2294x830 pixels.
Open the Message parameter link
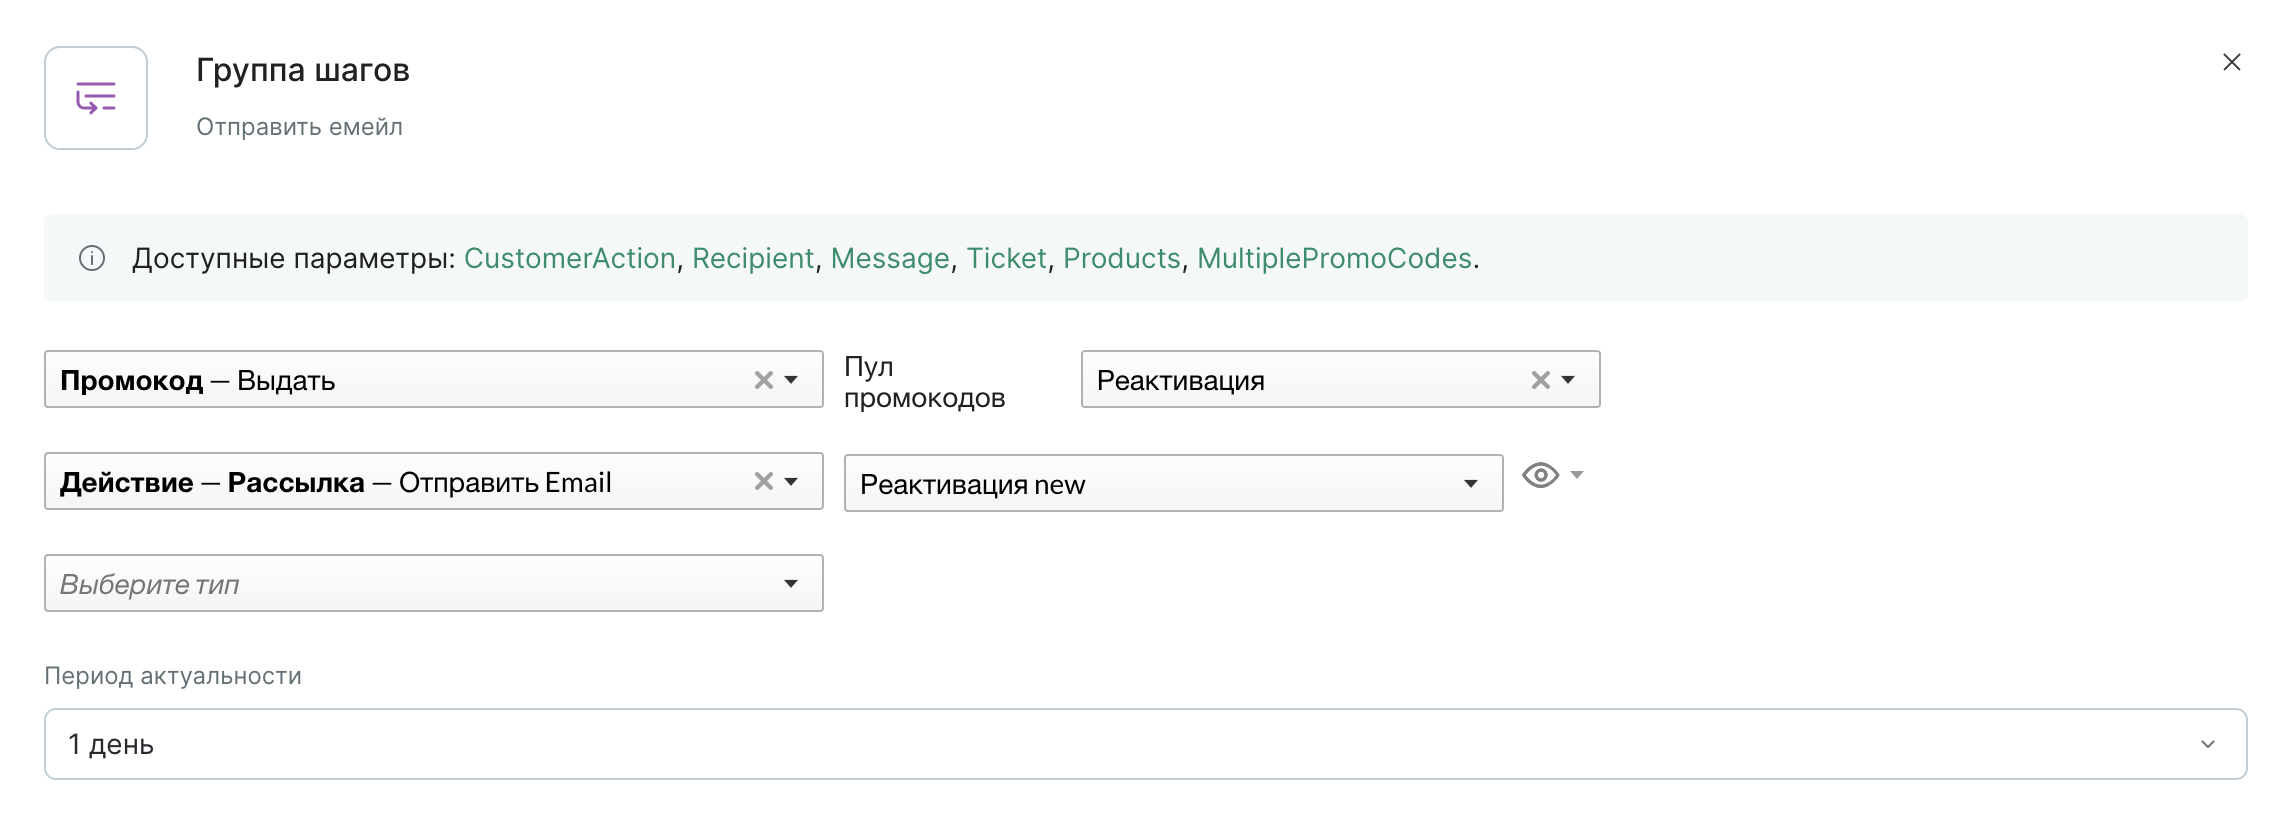pos(890,258)
